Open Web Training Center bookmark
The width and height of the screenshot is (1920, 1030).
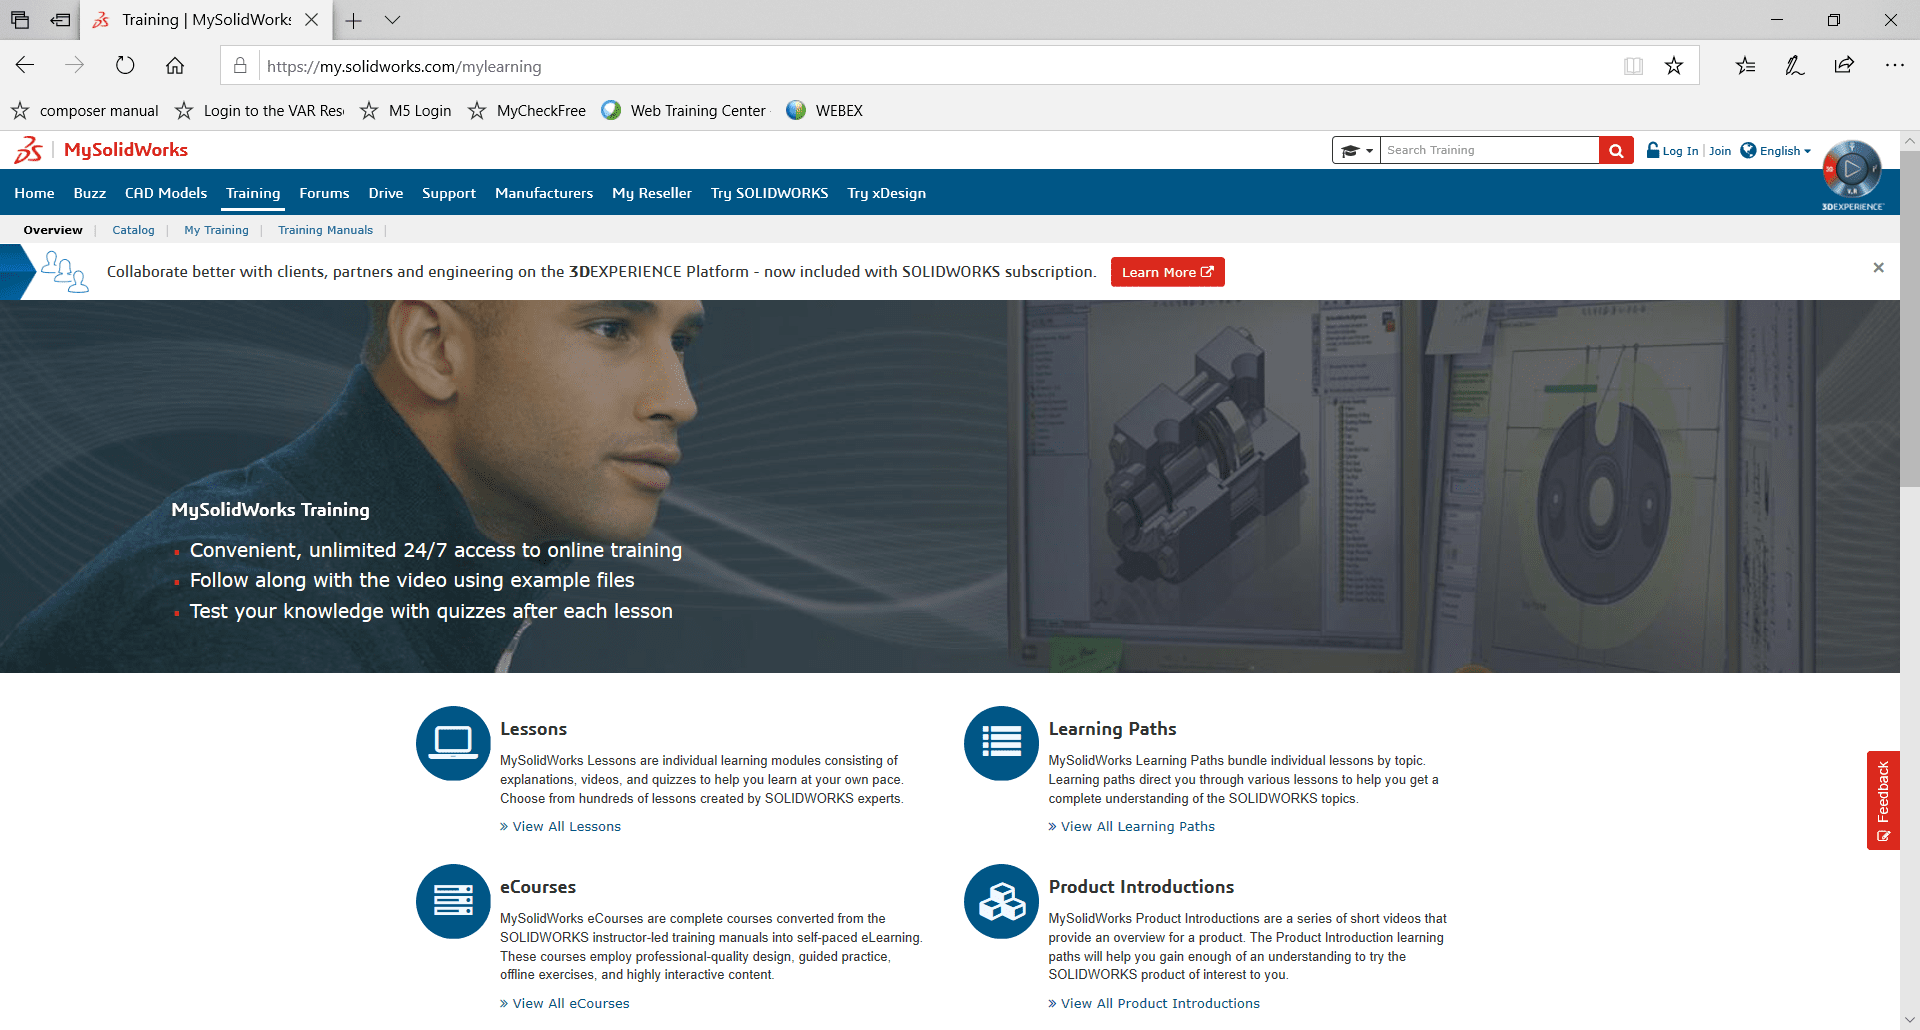684,110
